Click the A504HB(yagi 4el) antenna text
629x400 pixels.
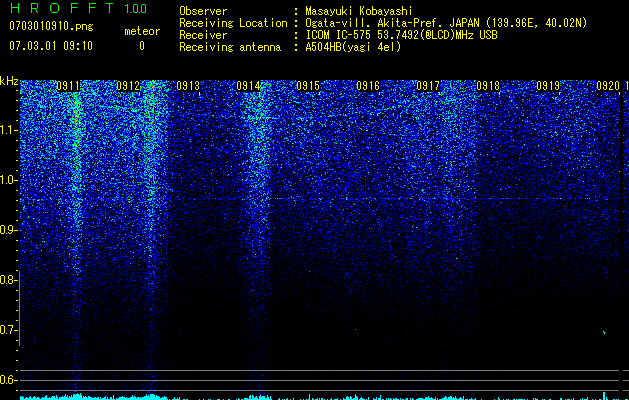point(353,47)
